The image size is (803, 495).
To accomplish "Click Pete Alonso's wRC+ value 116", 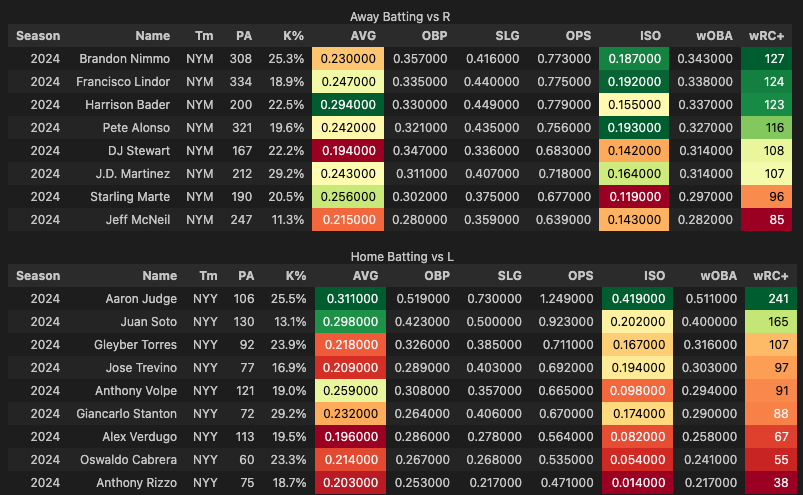I will tap(767, 128).
